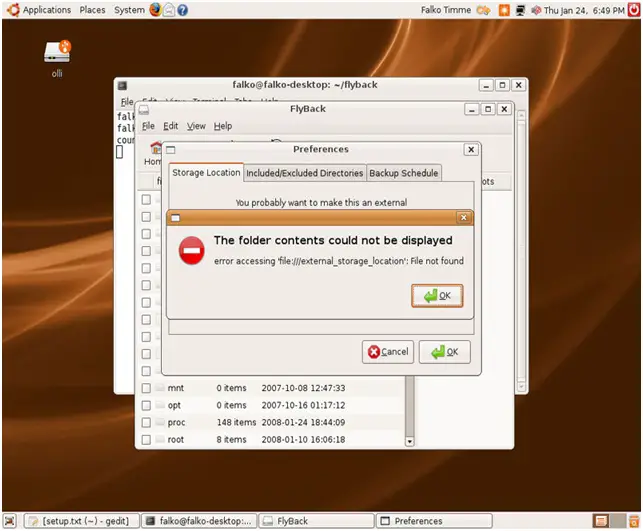
Task: Tick the checkbox for the opt folder
Action: (146, 405)
